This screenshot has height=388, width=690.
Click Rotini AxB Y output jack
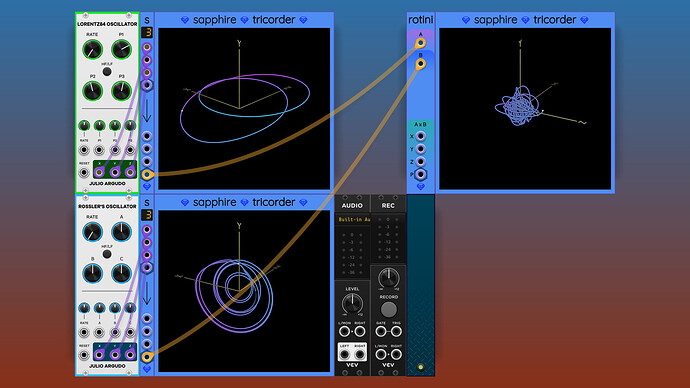(x=420, y=149)
